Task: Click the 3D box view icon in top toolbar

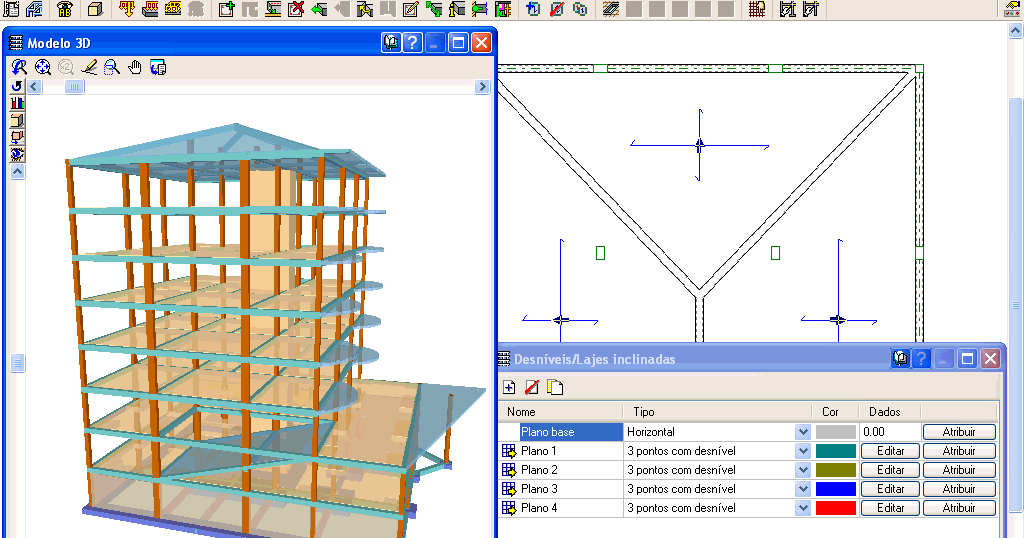Action: tap(95, 8)
